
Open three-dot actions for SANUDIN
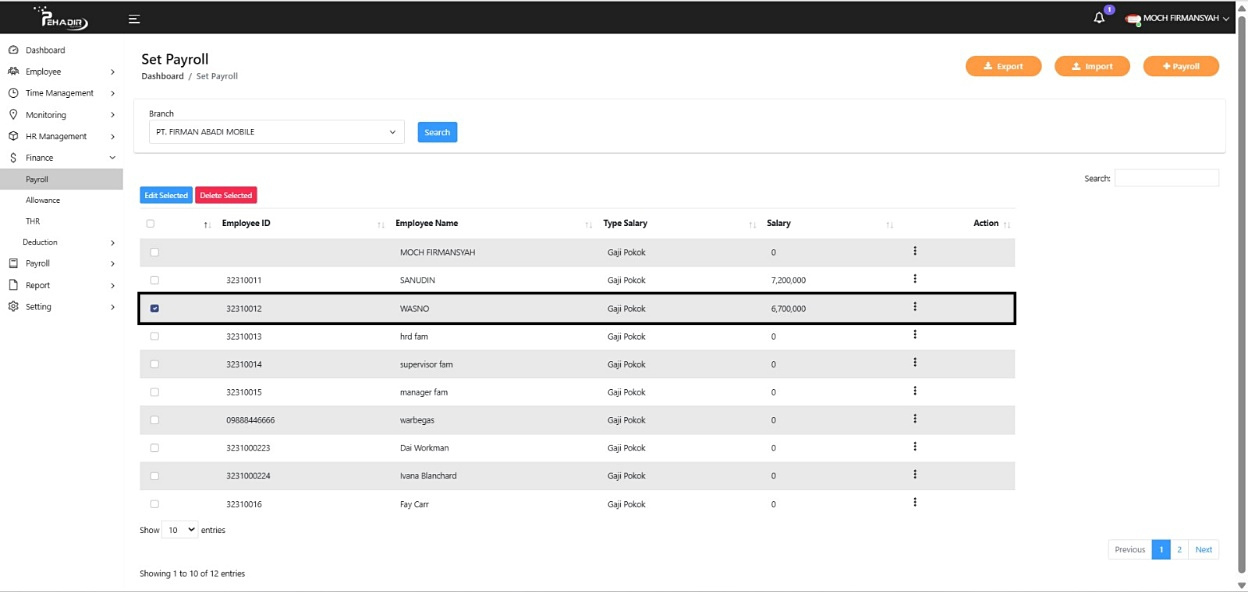pos(915,279)
